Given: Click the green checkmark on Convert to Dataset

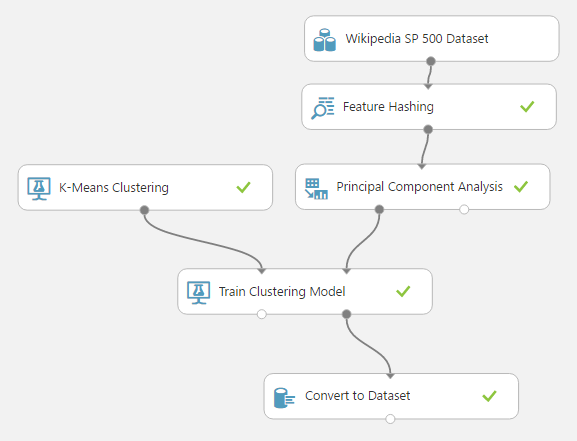Looking at the screenshot, I should [x=489, y=396].
